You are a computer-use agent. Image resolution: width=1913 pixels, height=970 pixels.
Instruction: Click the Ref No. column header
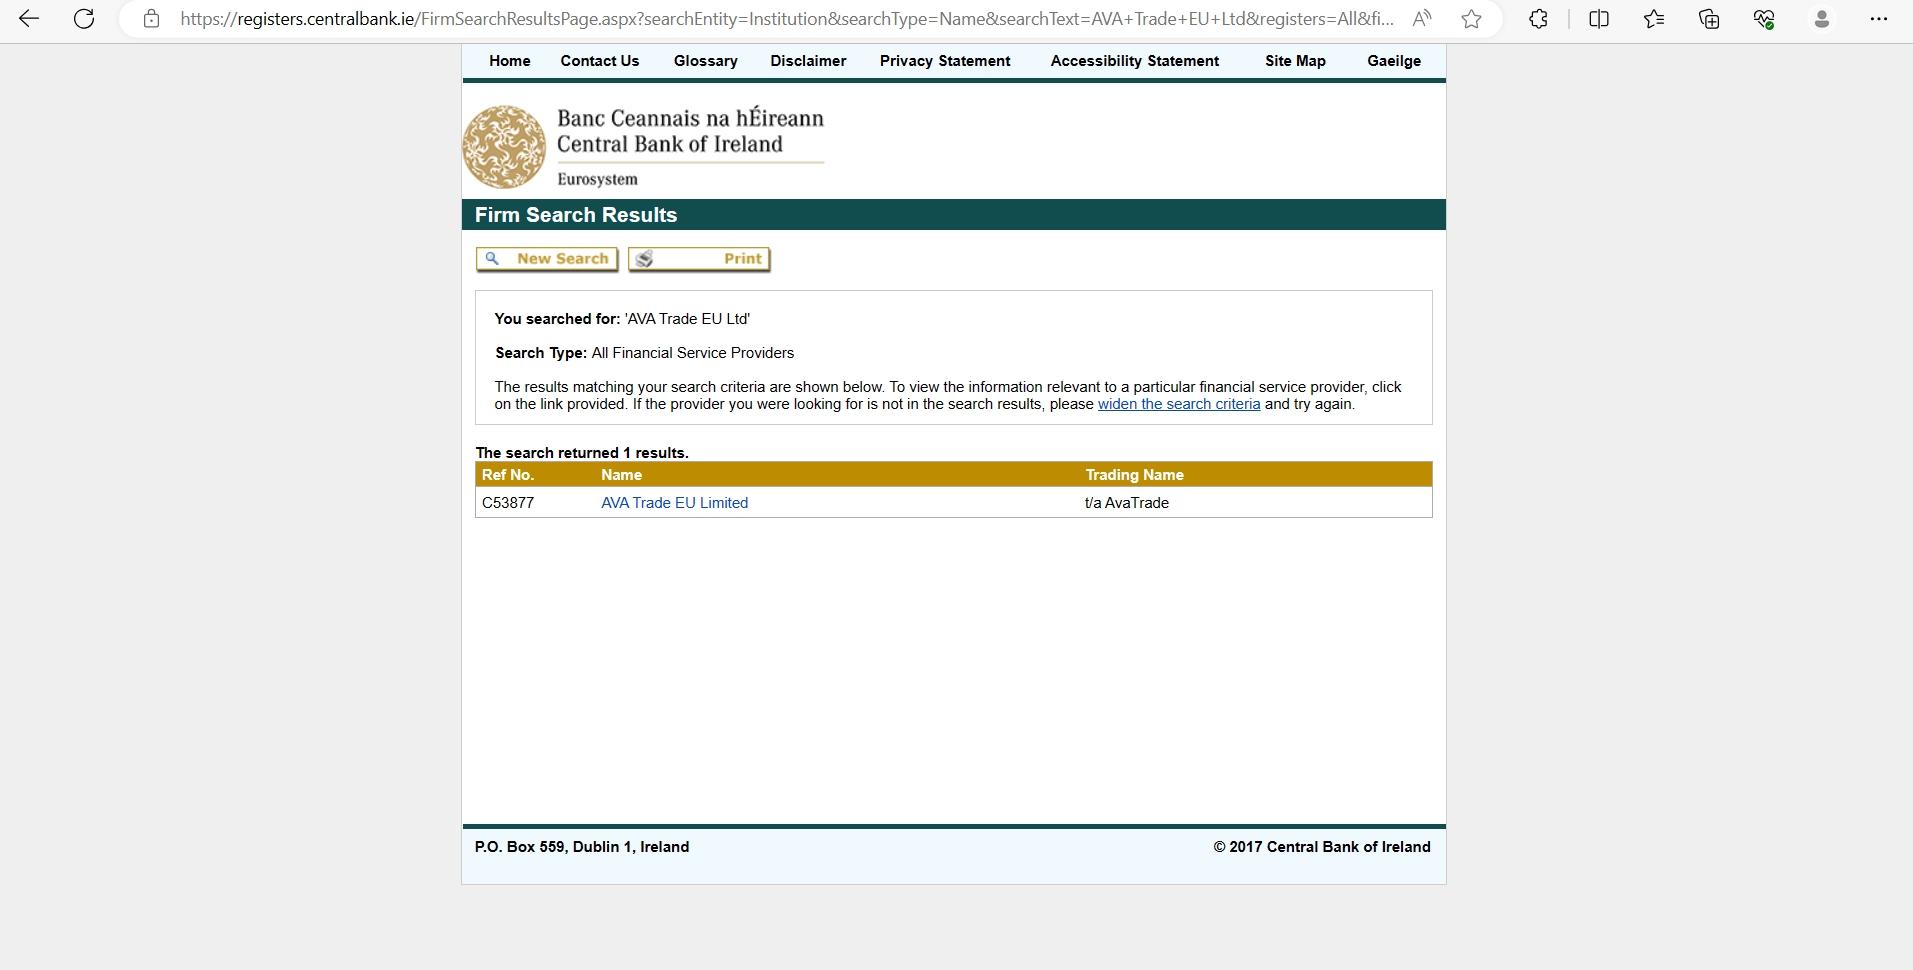pos(508,475)
